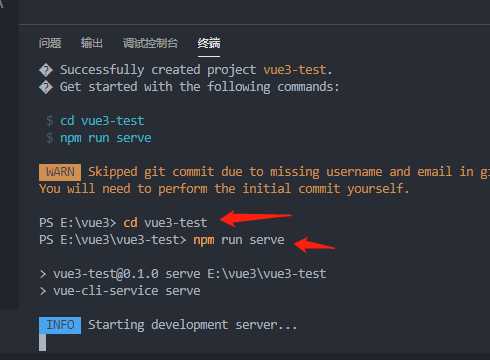Click the typed 'cd vue3-test' at PS prompt

pos(165,223)
